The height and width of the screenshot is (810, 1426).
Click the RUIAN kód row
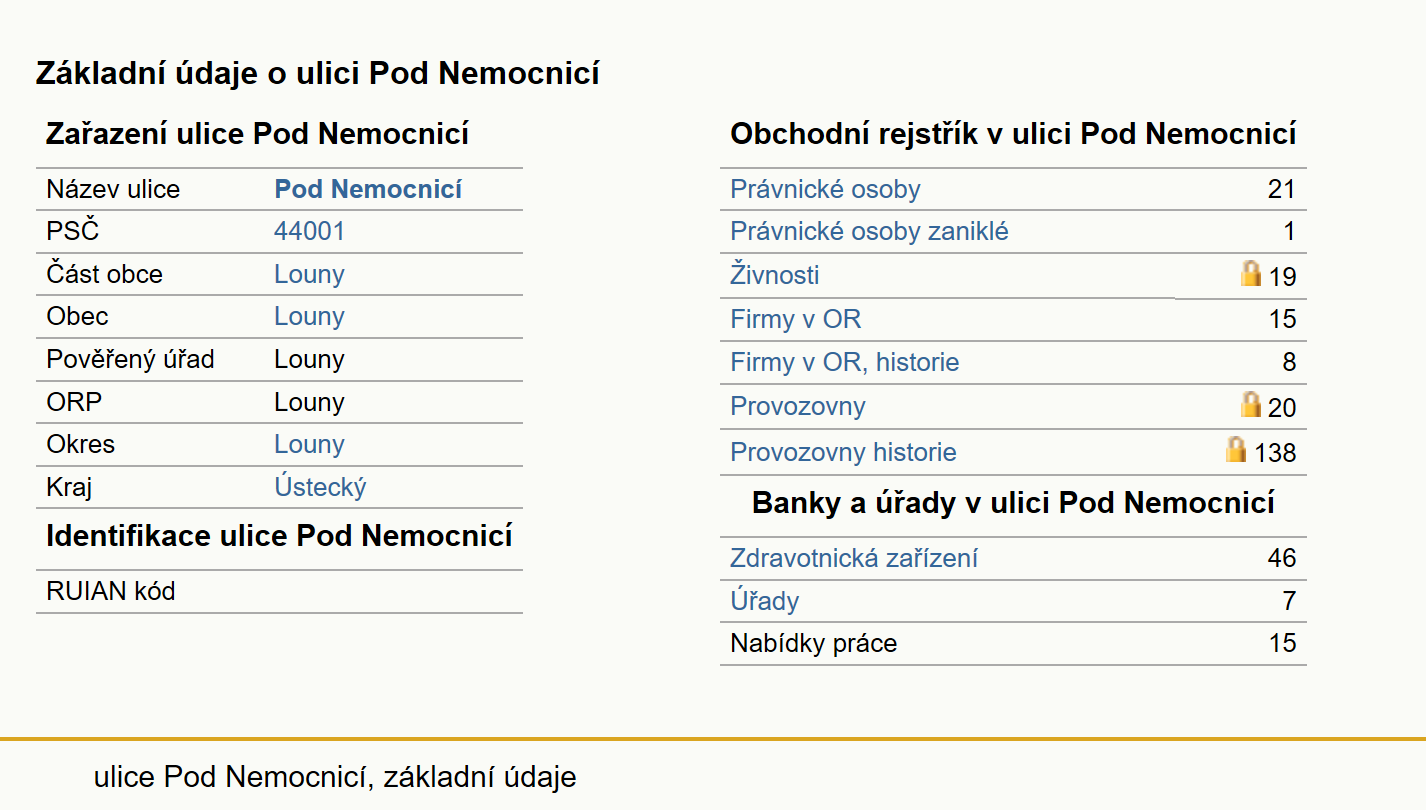(279, 591)
